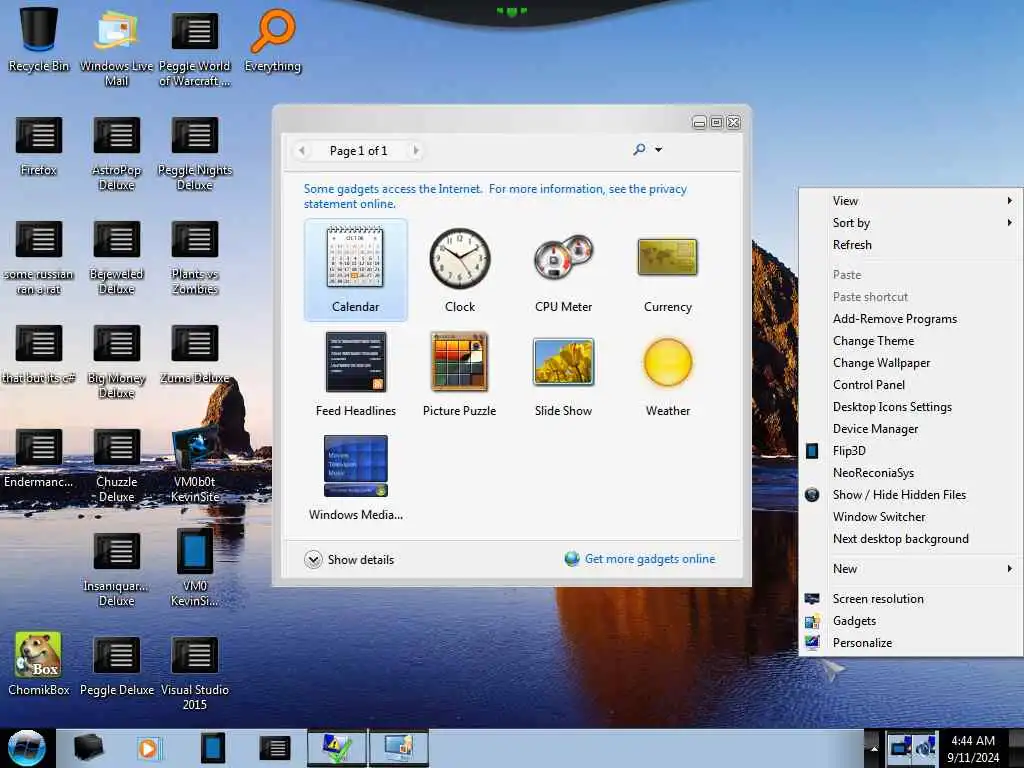
Task: Open Control Panel from context menu
Action: 910,385
